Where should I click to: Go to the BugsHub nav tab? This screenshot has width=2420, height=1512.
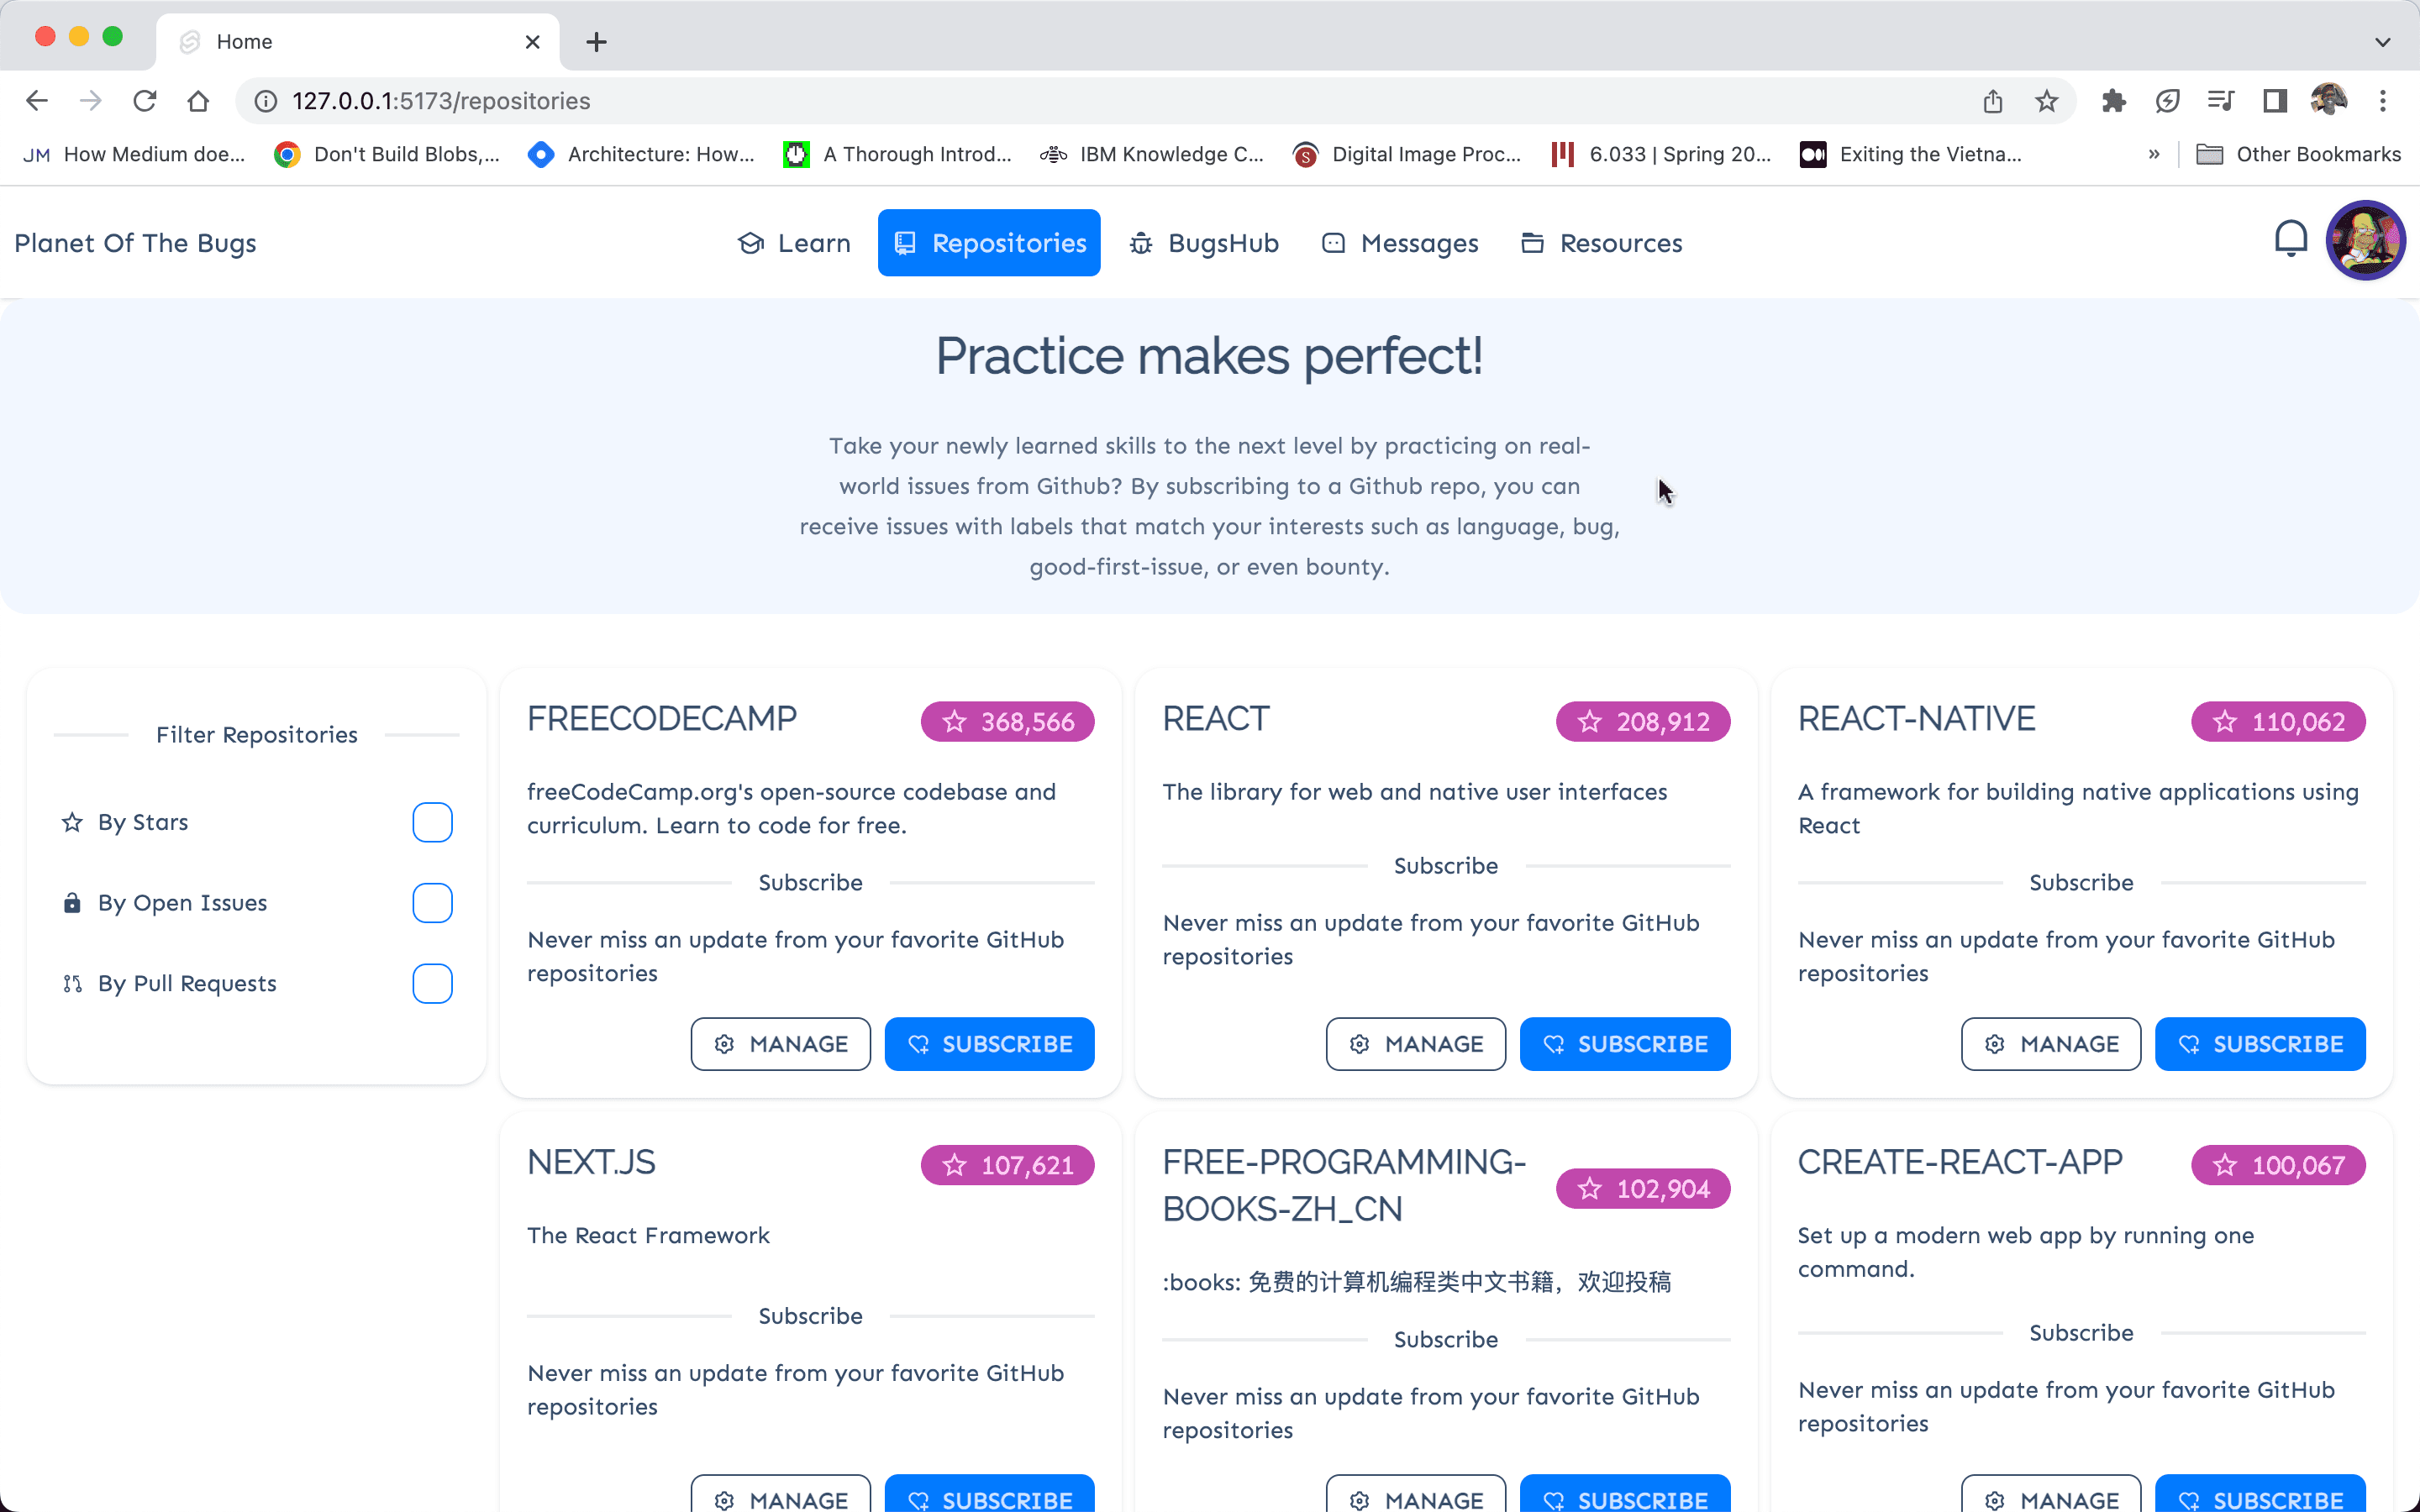[x=1204, y=243]
